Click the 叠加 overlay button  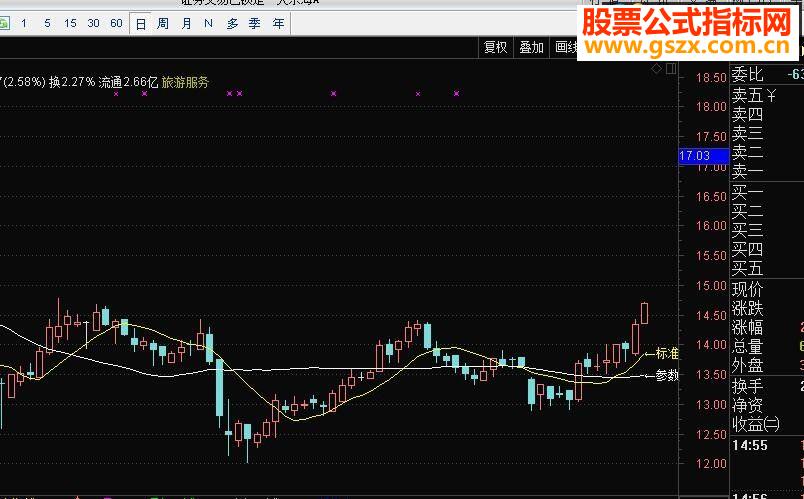pyautogui.click(x=531, y=48)
